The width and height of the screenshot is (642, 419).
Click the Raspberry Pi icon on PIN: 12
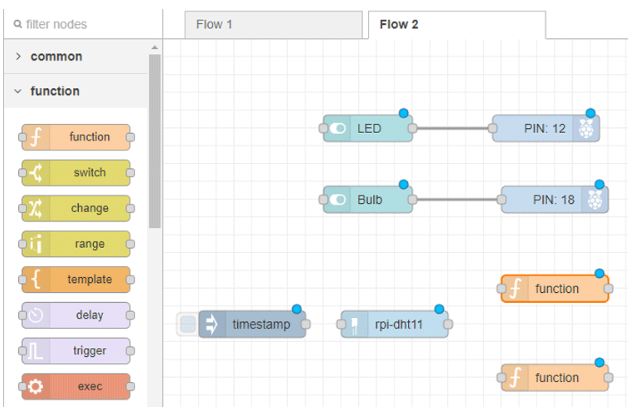point(587,129)
